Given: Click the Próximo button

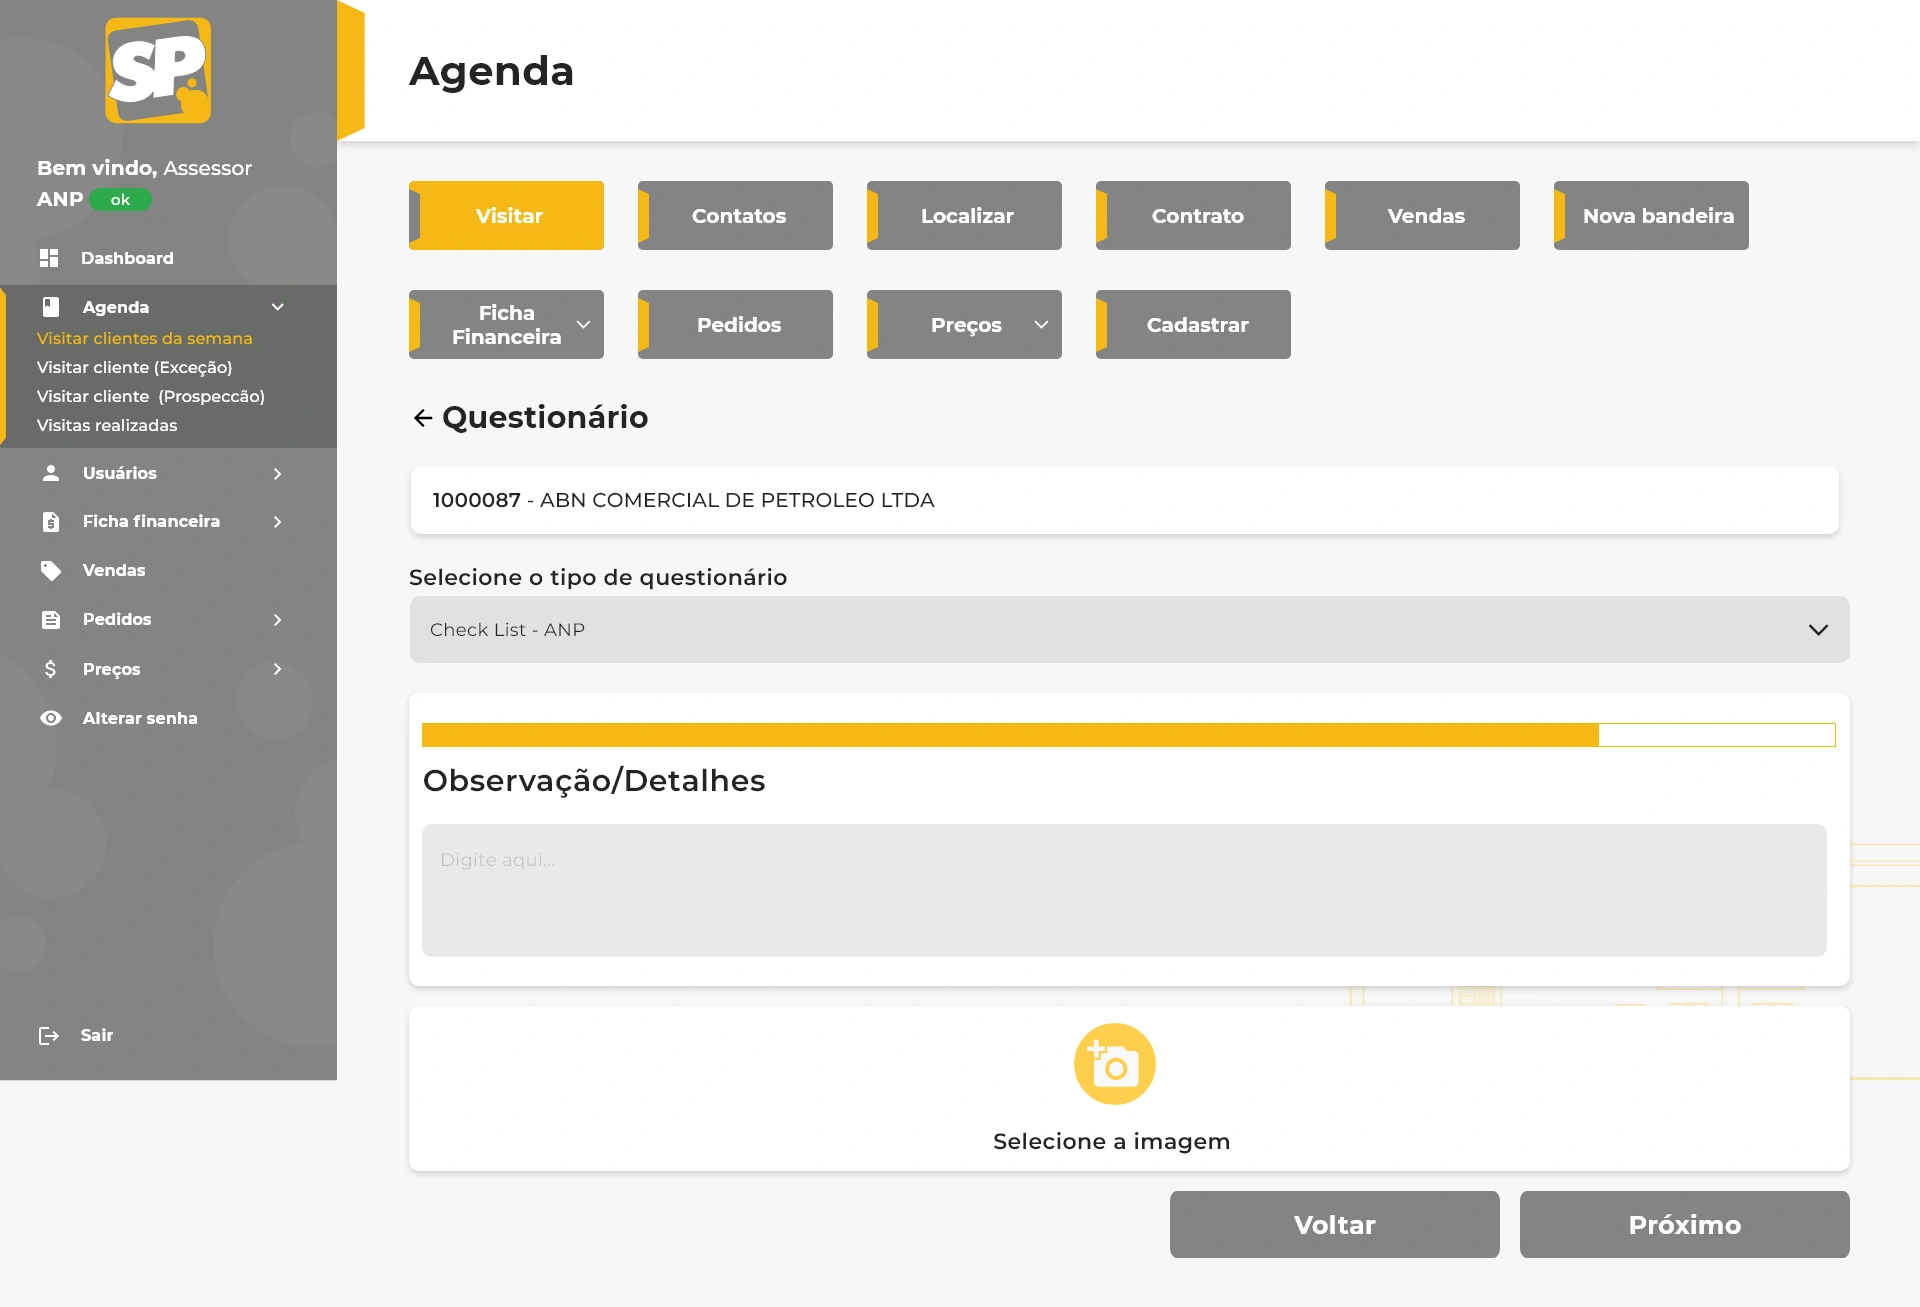Looking at the screenshot, I should tap(1684, 1224).
